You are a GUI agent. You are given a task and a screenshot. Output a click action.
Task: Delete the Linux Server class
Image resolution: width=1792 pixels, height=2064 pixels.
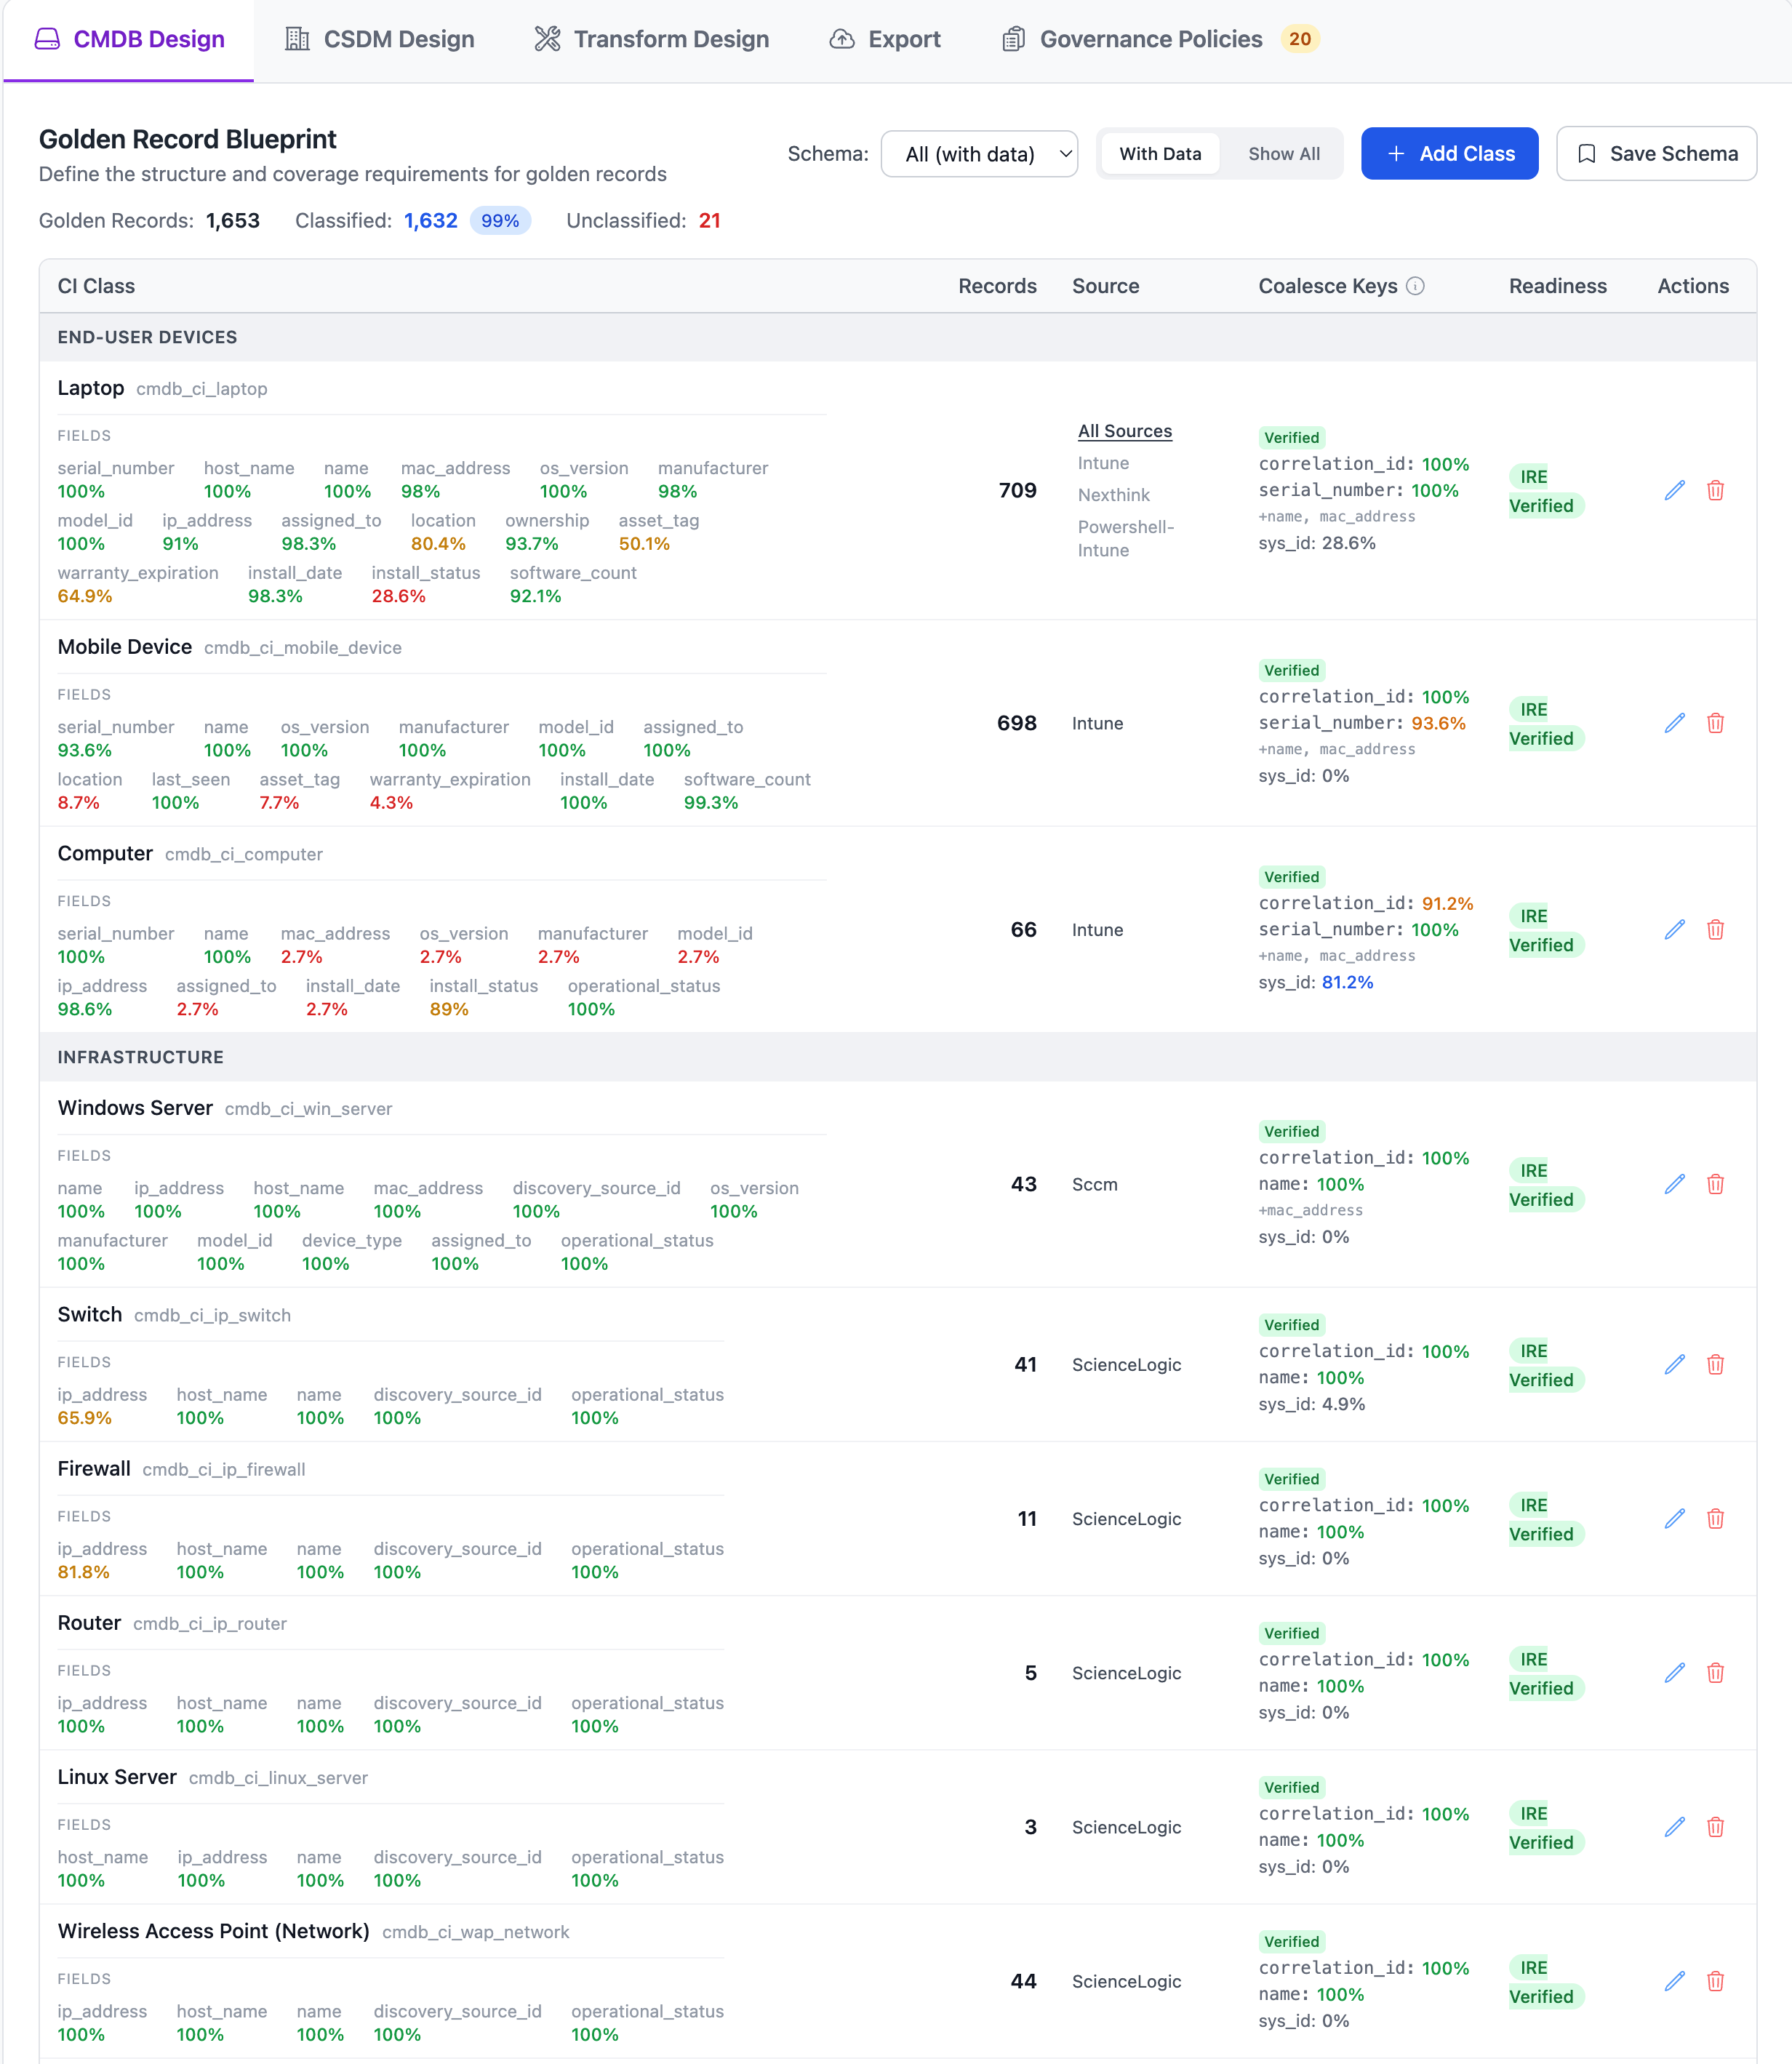[x=1715, y=1827]
